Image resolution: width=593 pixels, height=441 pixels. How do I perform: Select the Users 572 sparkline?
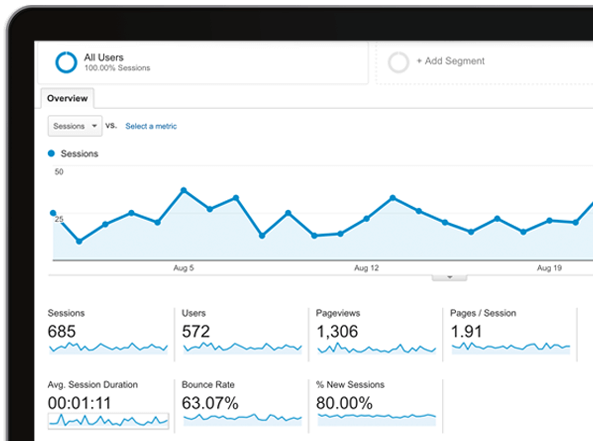242,348
